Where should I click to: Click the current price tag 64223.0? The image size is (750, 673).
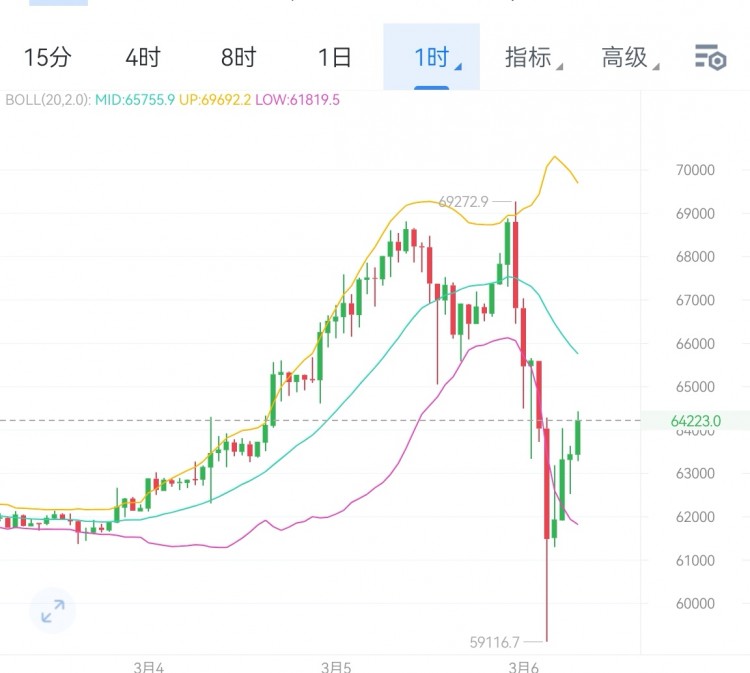tap(695, 421)
